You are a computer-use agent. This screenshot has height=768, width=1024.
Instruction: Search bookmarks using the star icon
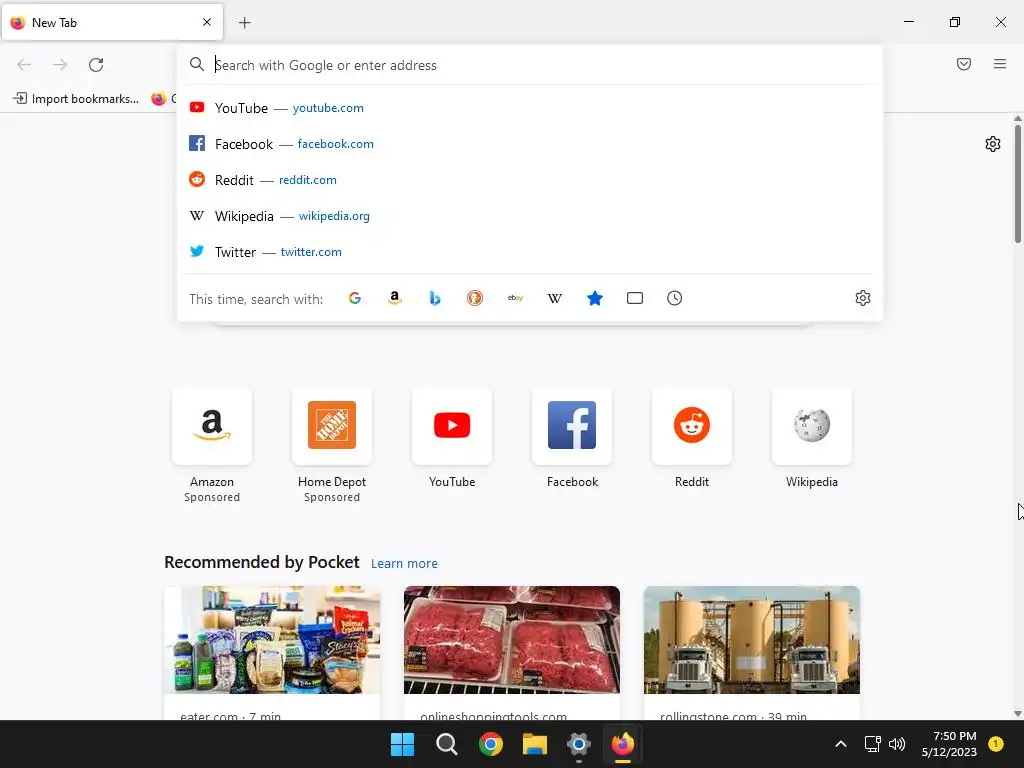coord(595,298)
